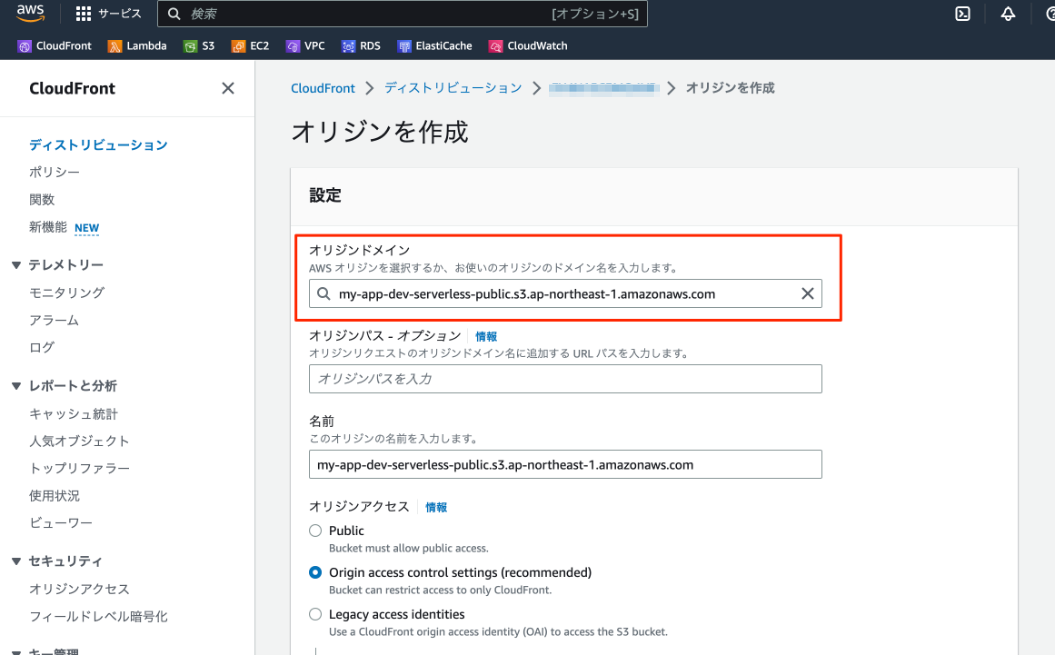This screenshot has height=655, width=1055.
Task: Click the AWS logo home icon
Action: (x=30, y=13)
